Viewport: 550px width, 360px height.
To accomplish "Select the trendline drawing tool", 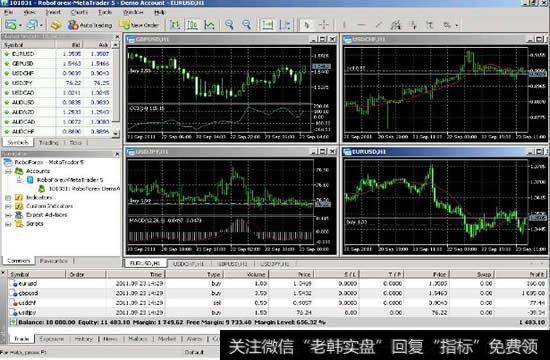I will (x=378, y=25).
